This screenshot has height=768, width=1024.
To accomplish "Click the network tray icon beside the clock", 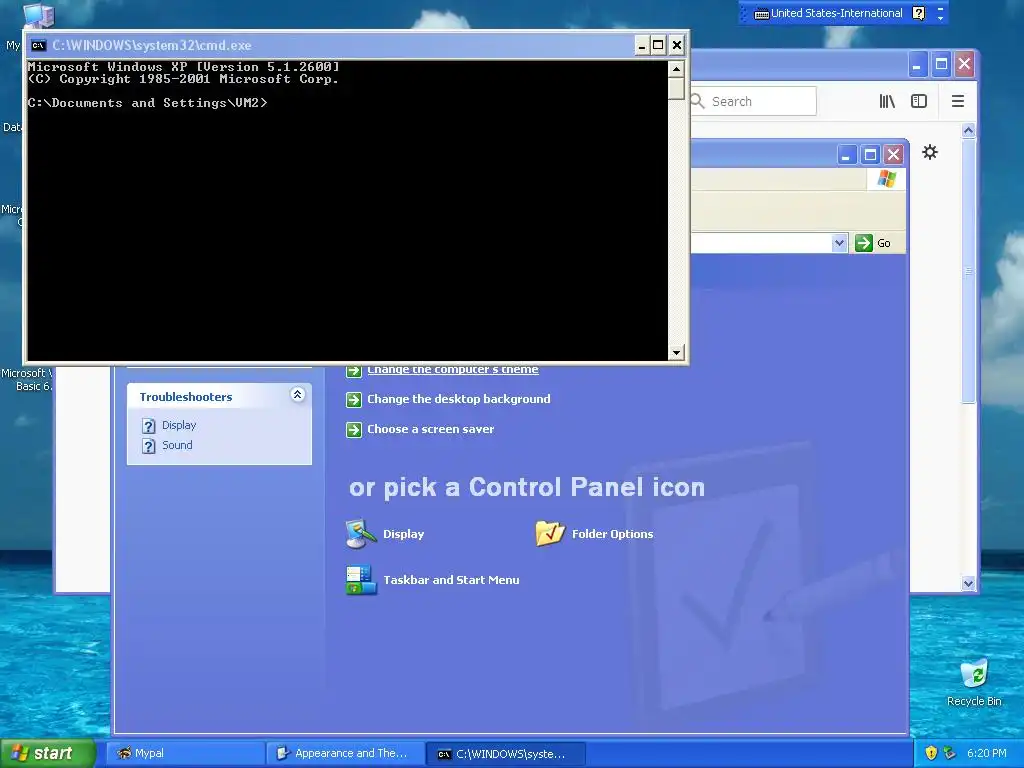I will [950, 753].
